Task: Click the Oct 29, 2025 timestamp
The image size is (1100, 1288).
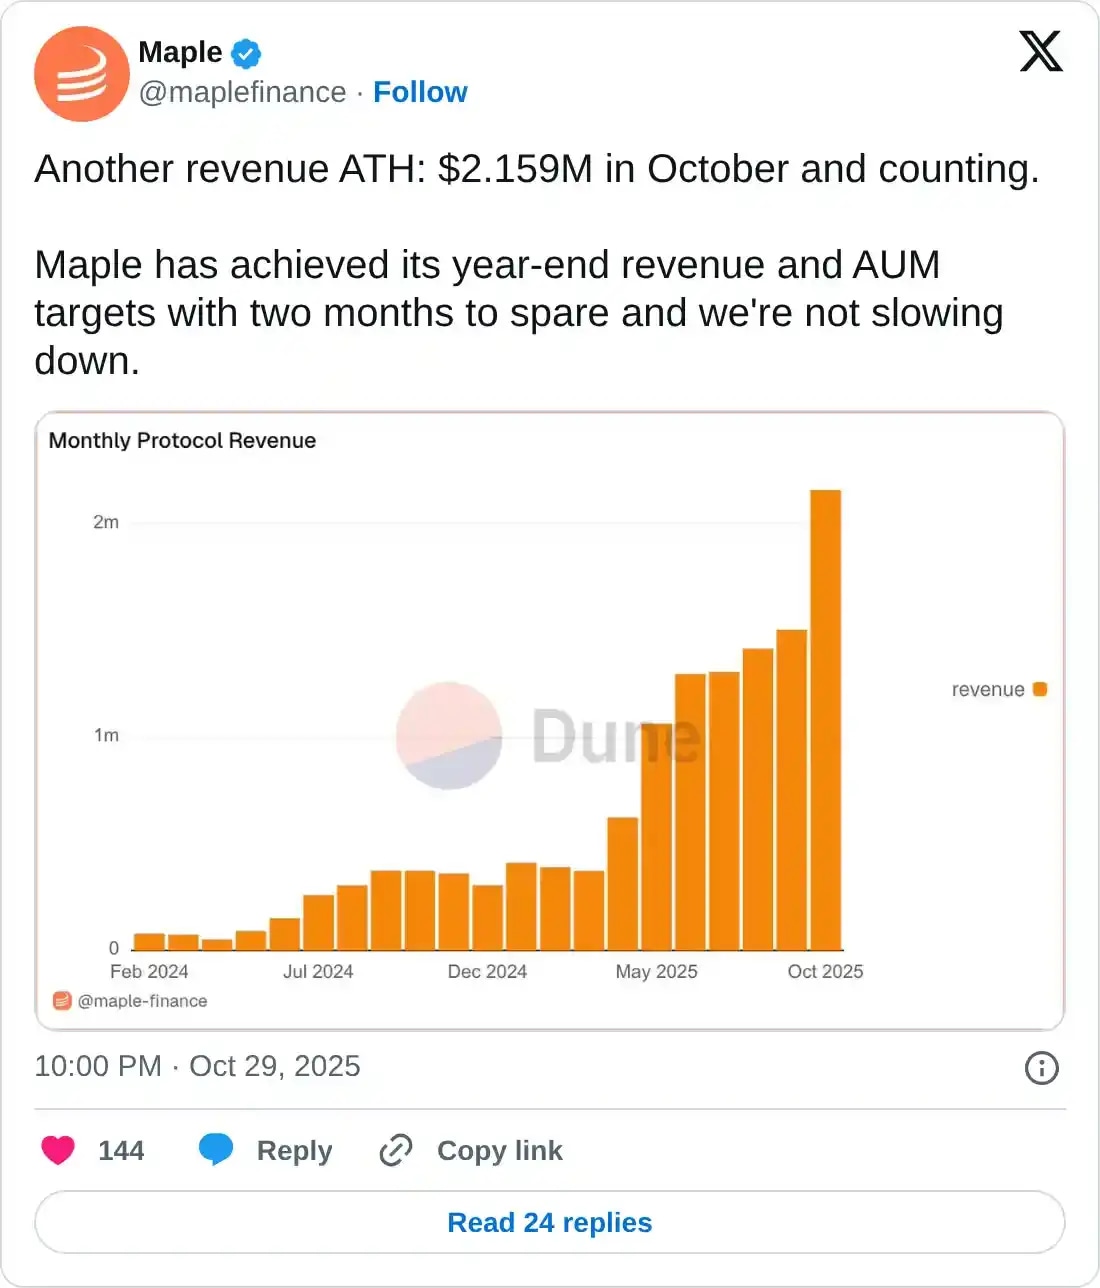Action: [x=274, y=1066]
